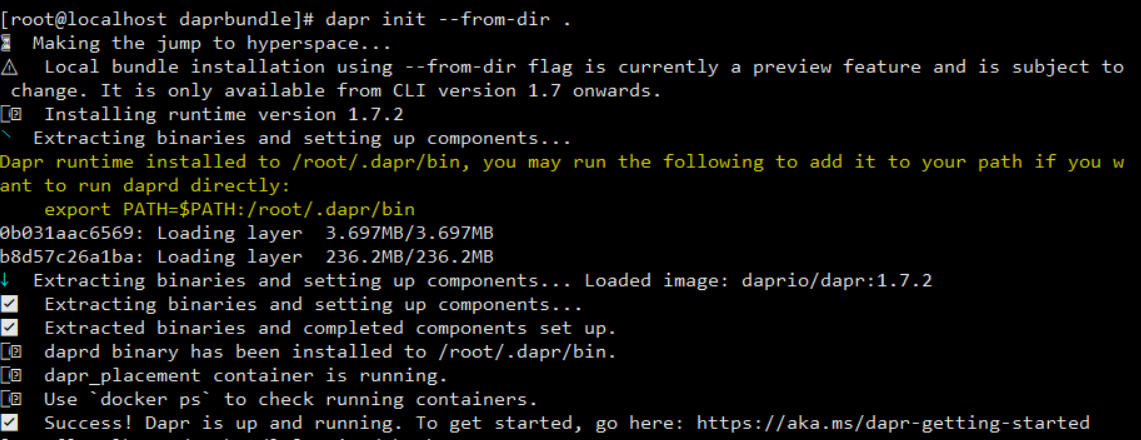Click the hourglass icon before 'Making the jump'
Image resolution: width=1141 pixels, height=440 pixels.
pyautogui.click(x=7, y=44)
